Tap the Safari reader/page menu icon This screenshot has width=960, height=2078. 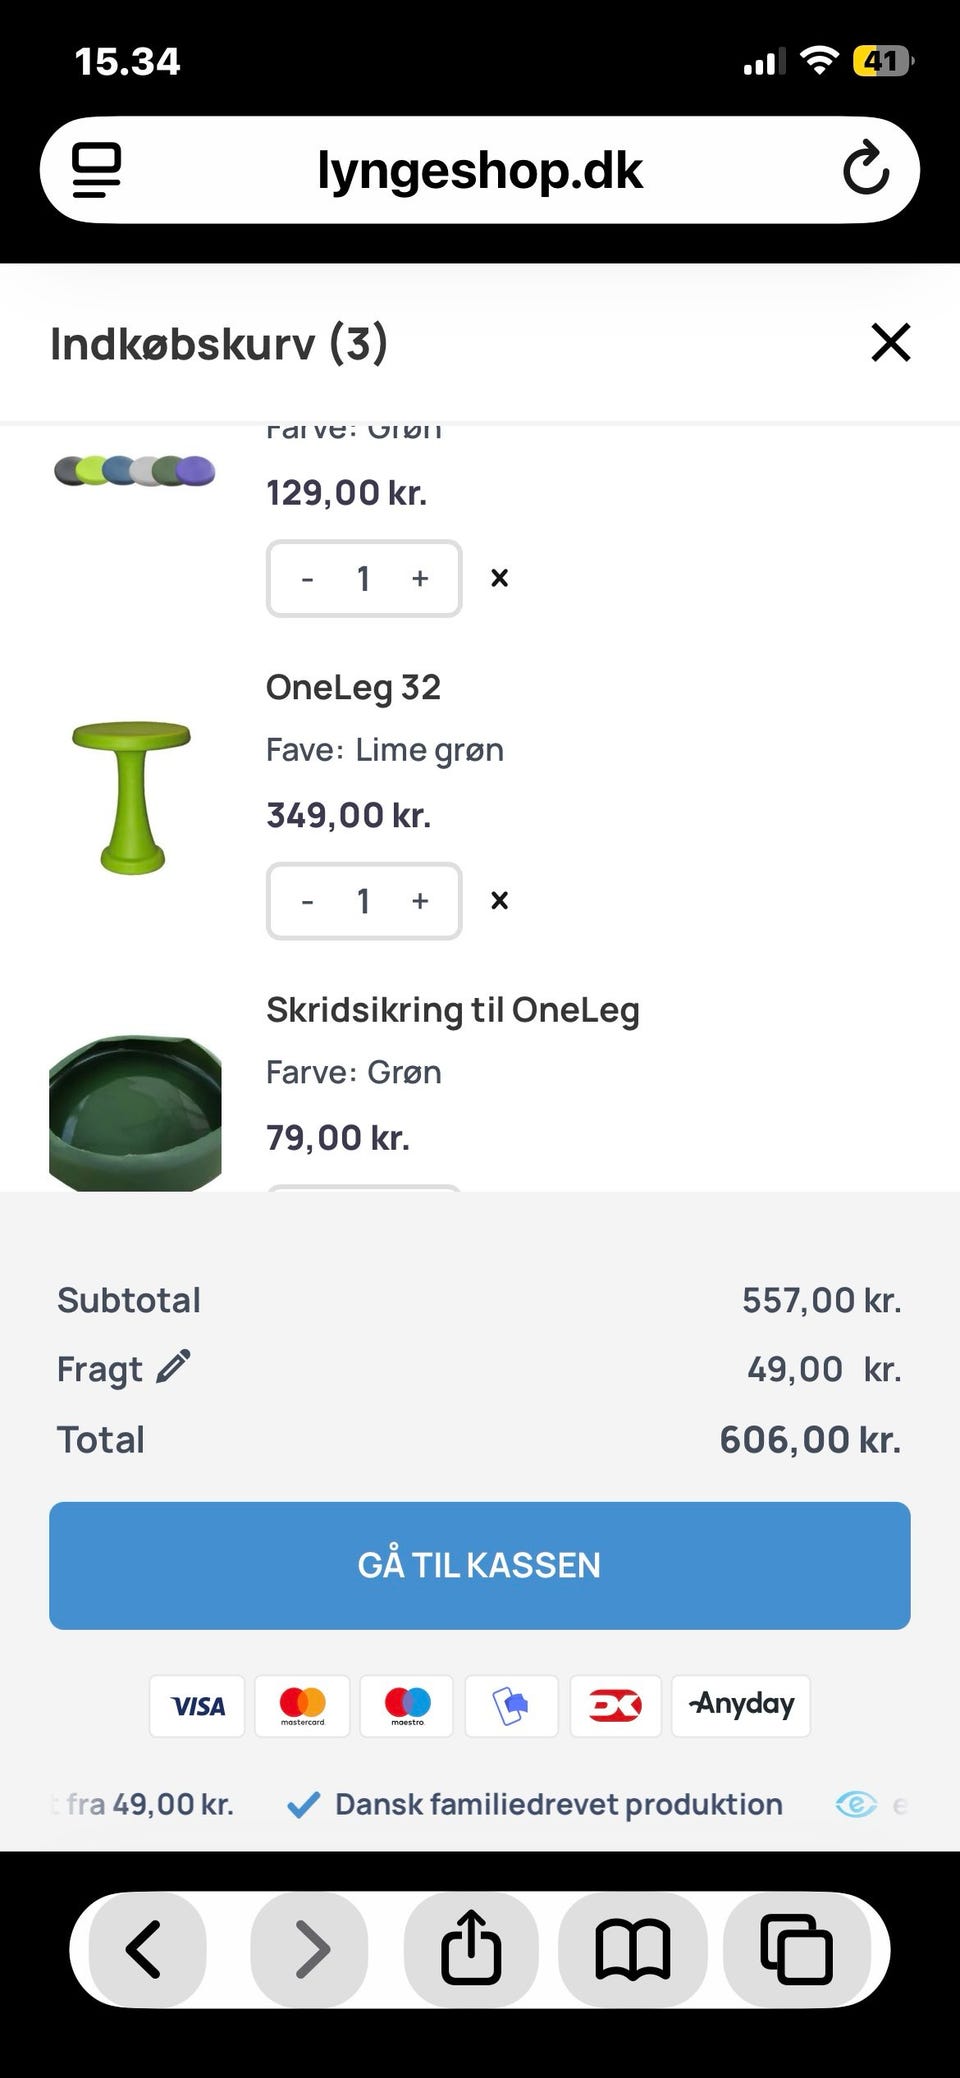click(97, 170)
